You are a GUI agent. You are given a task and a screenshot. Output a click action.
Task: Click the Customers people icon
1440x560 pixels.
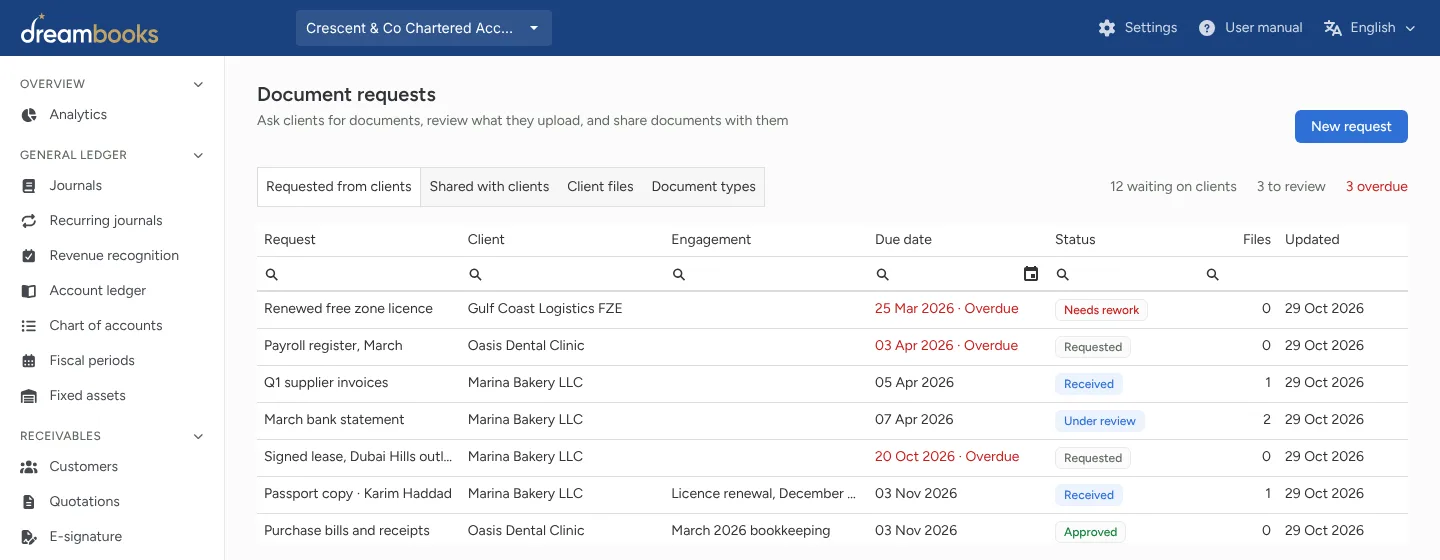[x=29, y=467]
